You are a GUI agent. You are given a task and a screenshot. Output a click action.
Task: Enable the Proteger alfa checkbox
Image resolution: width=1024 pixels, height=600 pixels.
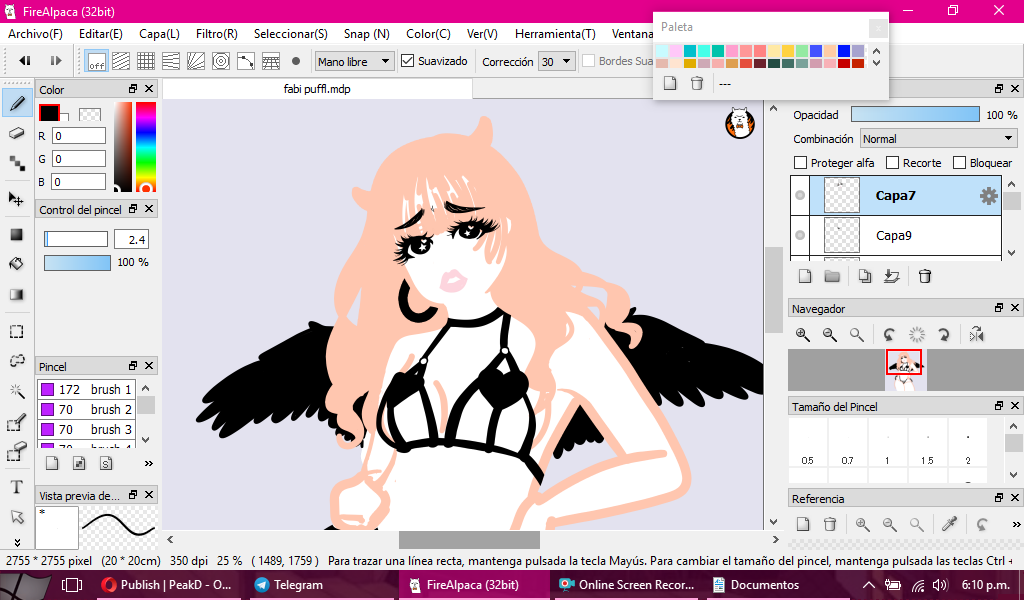[x=800, y=163]
